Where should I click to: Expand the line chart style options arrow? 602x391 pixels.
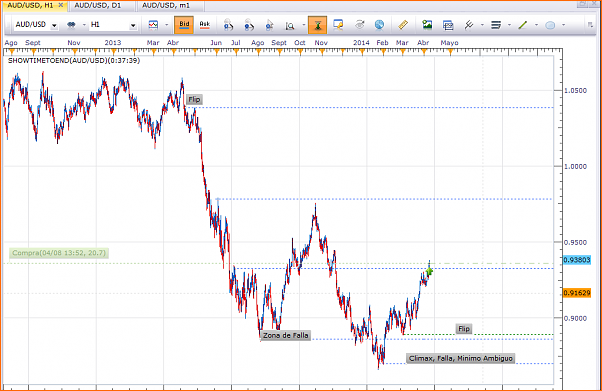pos(167,25)
